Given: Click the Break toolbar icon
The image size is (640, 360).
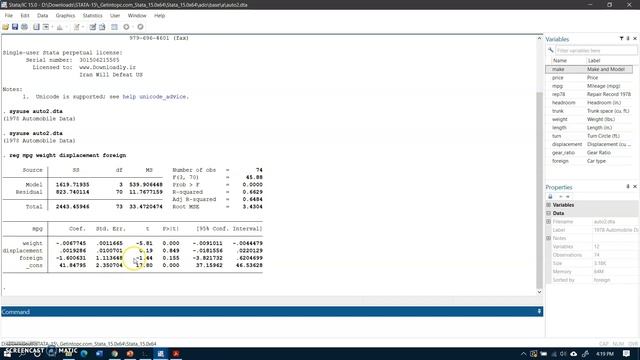Looking at the screenshot, I should pos(140,27).
